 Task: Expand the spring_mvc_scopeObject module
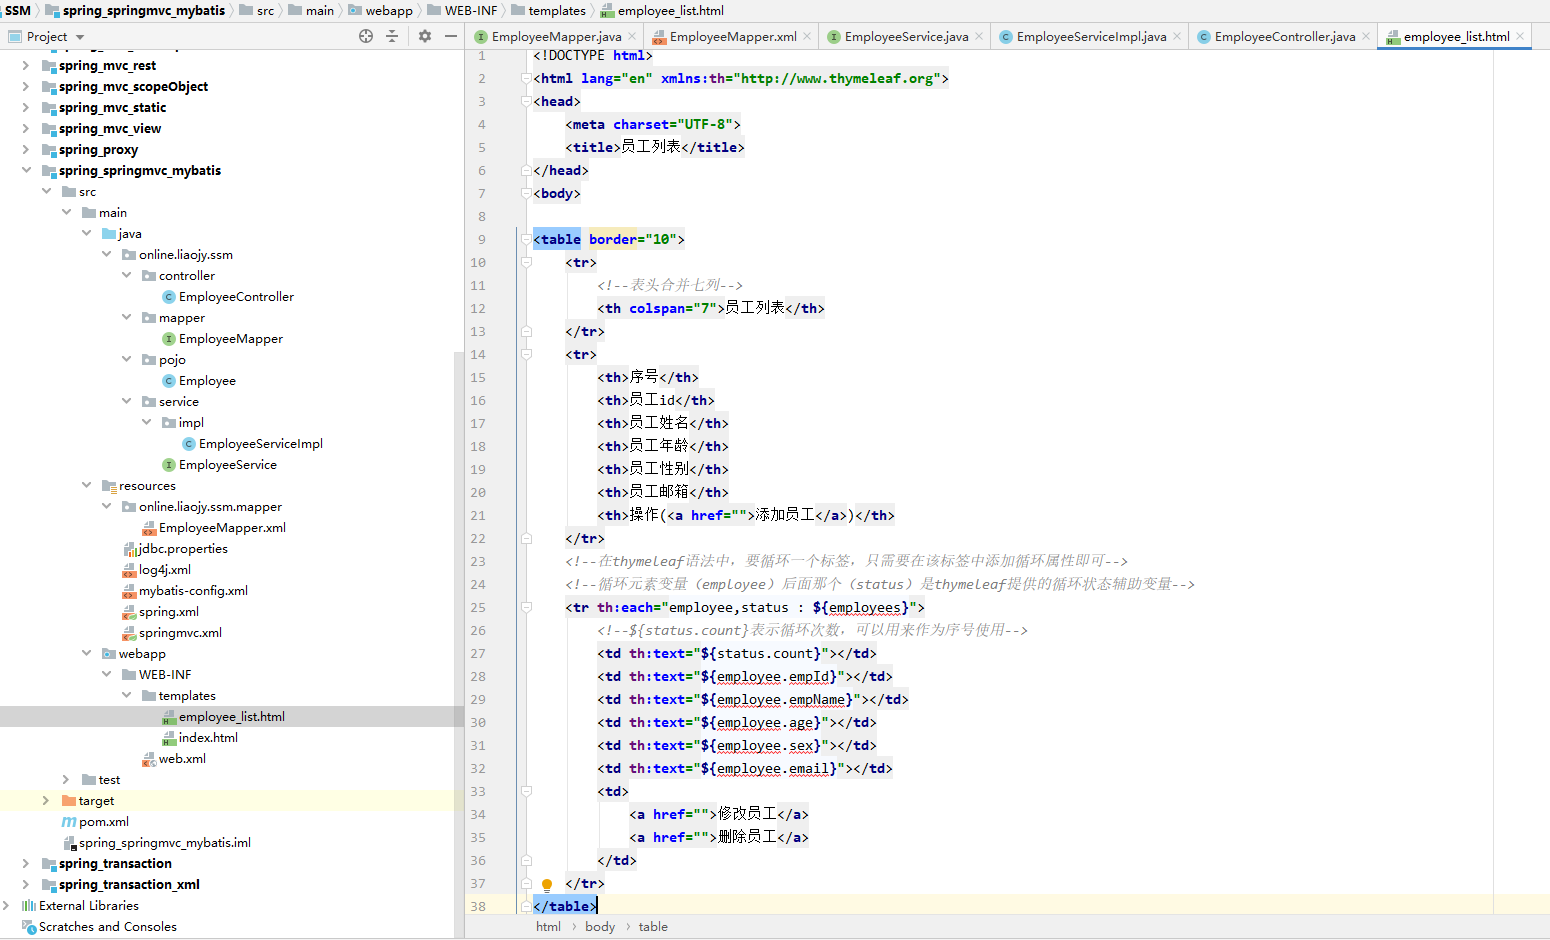pos(26,87)
